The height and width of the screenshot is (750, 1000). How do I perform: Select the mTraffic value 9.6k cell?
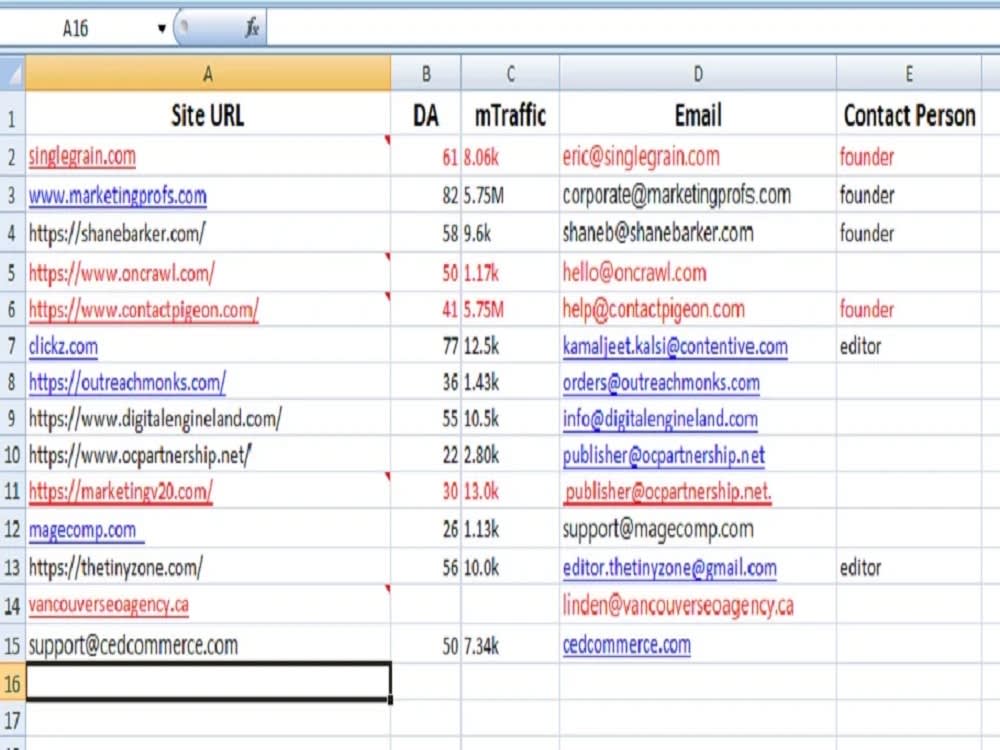point(510,233)
